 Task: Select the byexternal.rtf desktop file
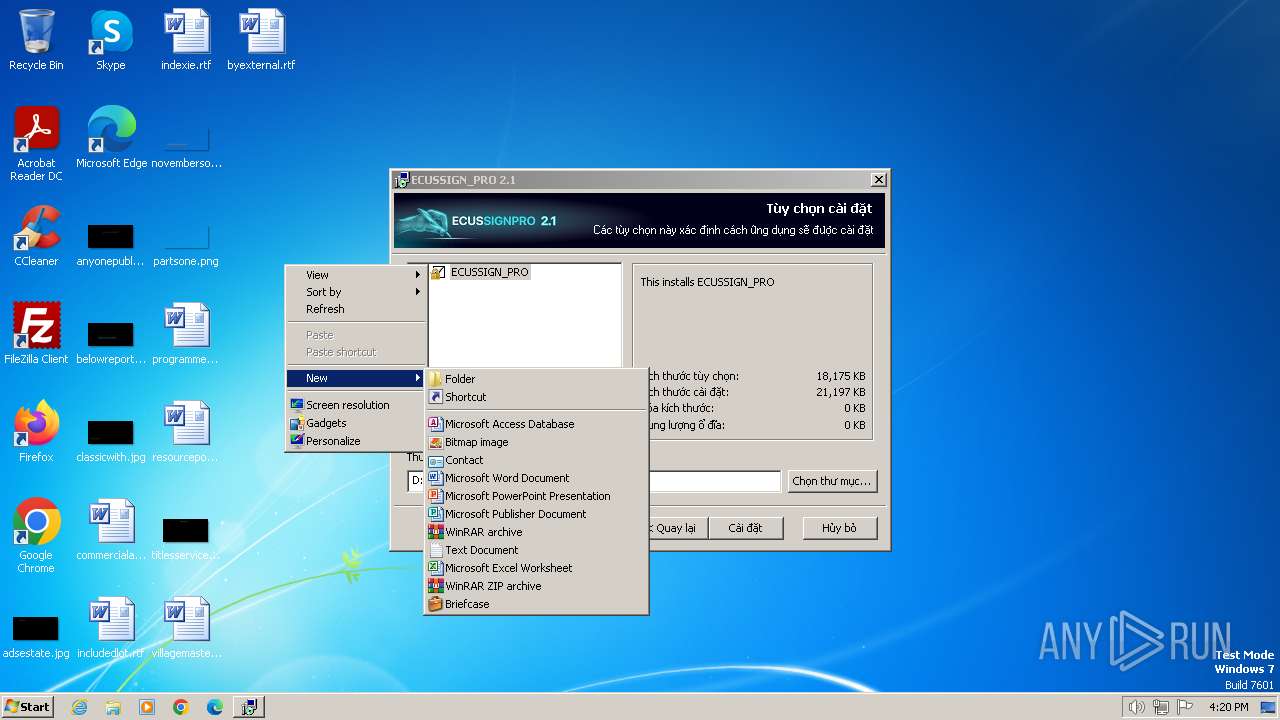click(x=261, y=41)
